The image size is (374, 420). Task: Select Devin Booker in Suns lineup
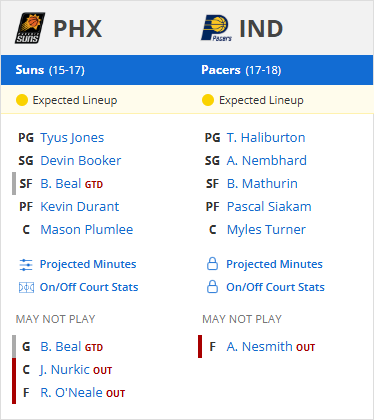[81, 161]
